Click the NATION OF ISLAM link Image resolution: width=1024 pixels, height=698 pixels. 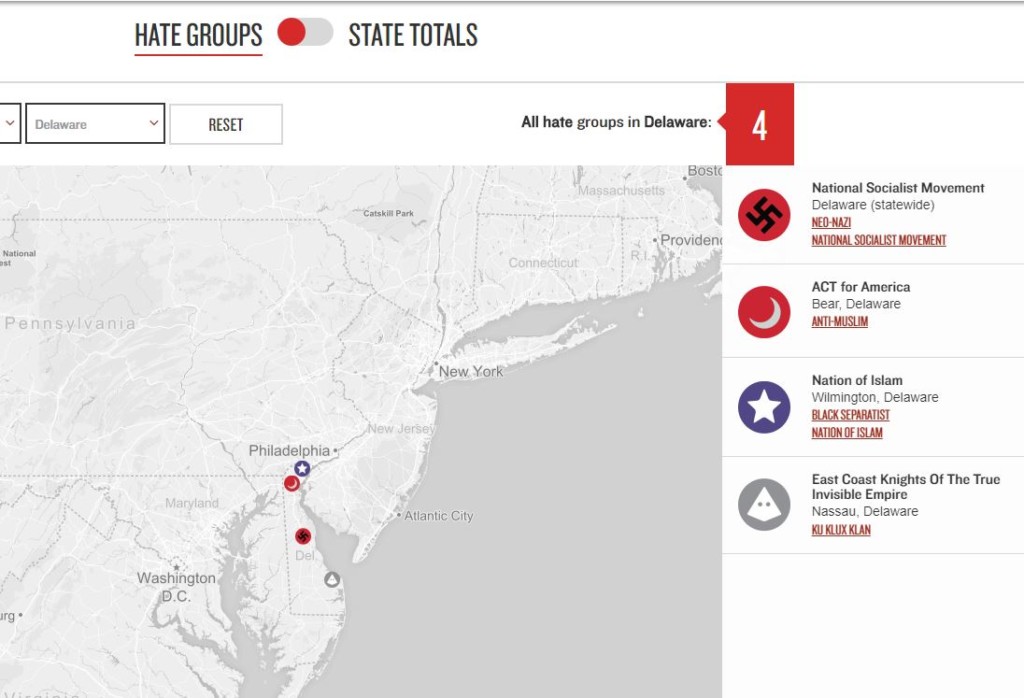(847, 433)
